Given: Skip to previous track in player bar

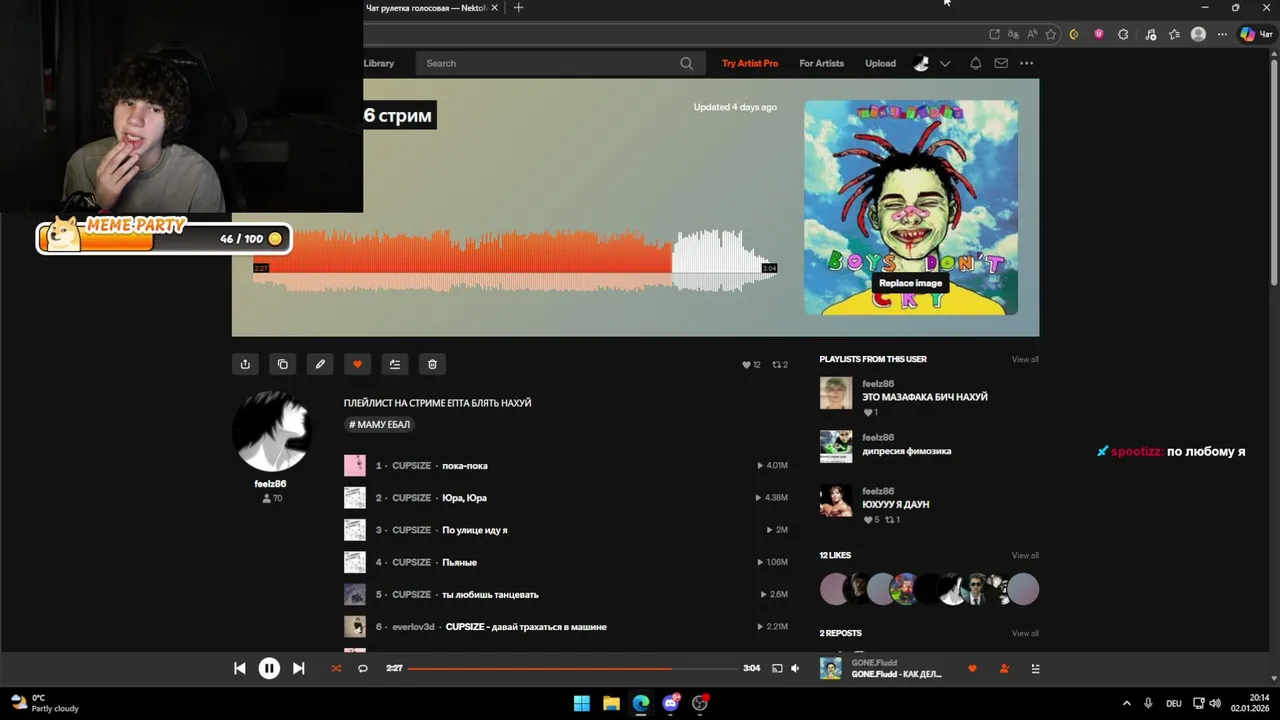Looking at the screenshot, I should (x=240, y=668).
